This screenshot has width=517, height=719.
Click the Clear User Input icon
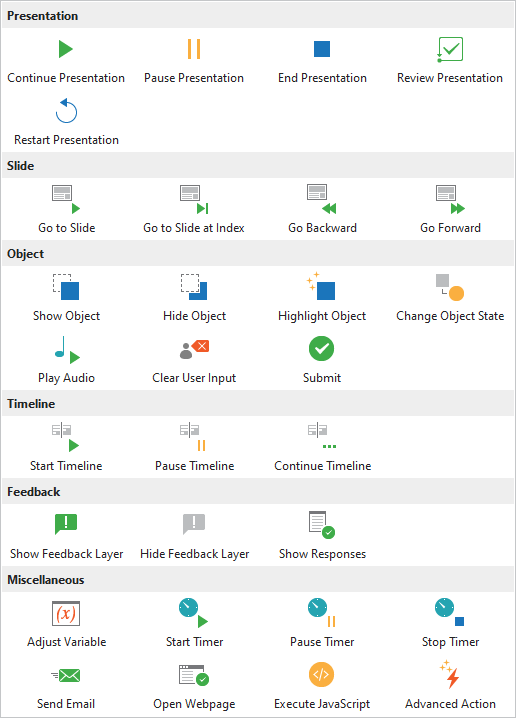pyautogui.click(x=194, y=349)
